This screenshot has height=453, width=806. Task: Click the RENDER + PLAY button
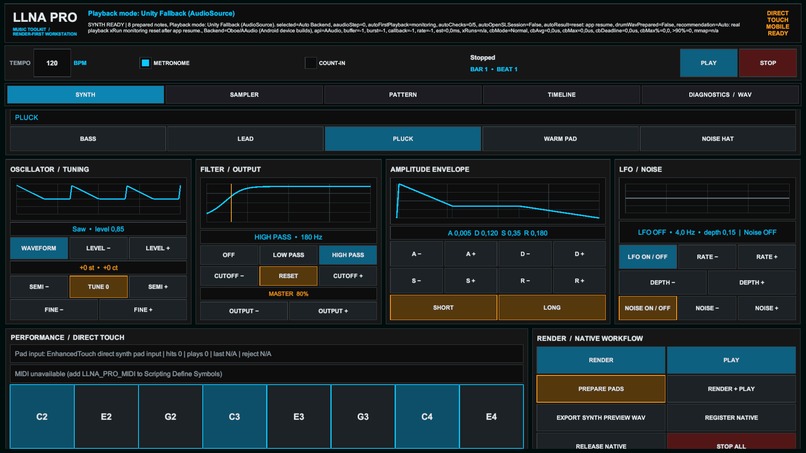click(731, 389)
